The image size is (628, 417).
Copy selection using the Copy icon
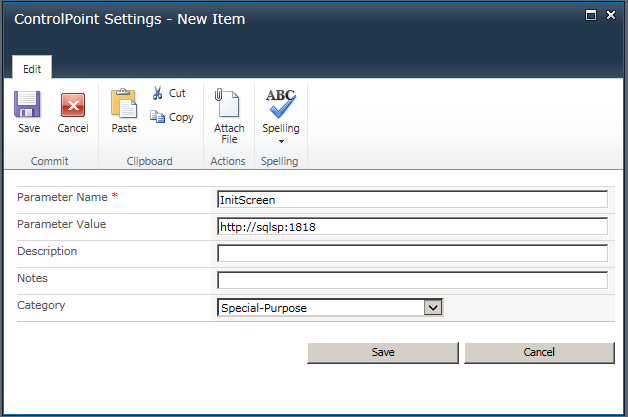coord(158,117)
